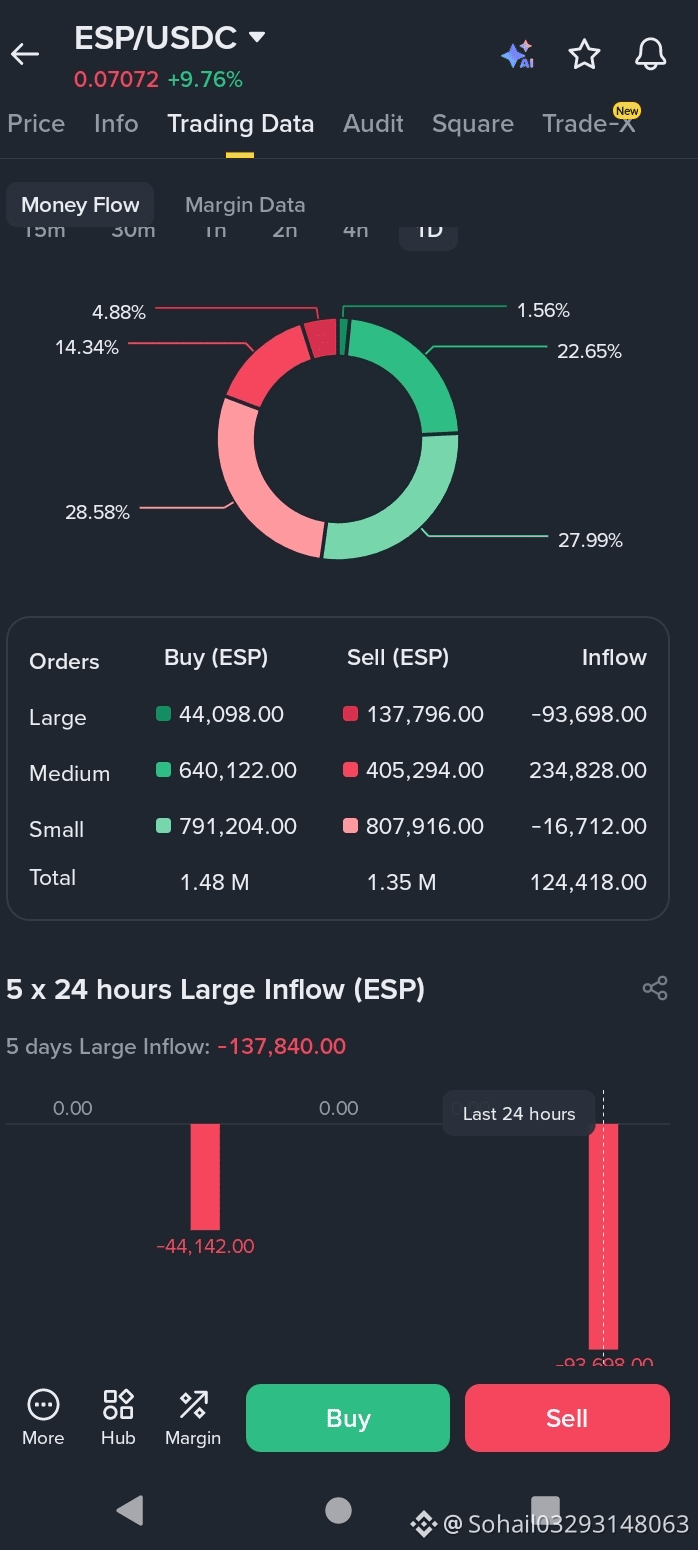This screenshot has height=1550, width=698.
Task: Open the Margin trading icon
Action: [193, 1417]
